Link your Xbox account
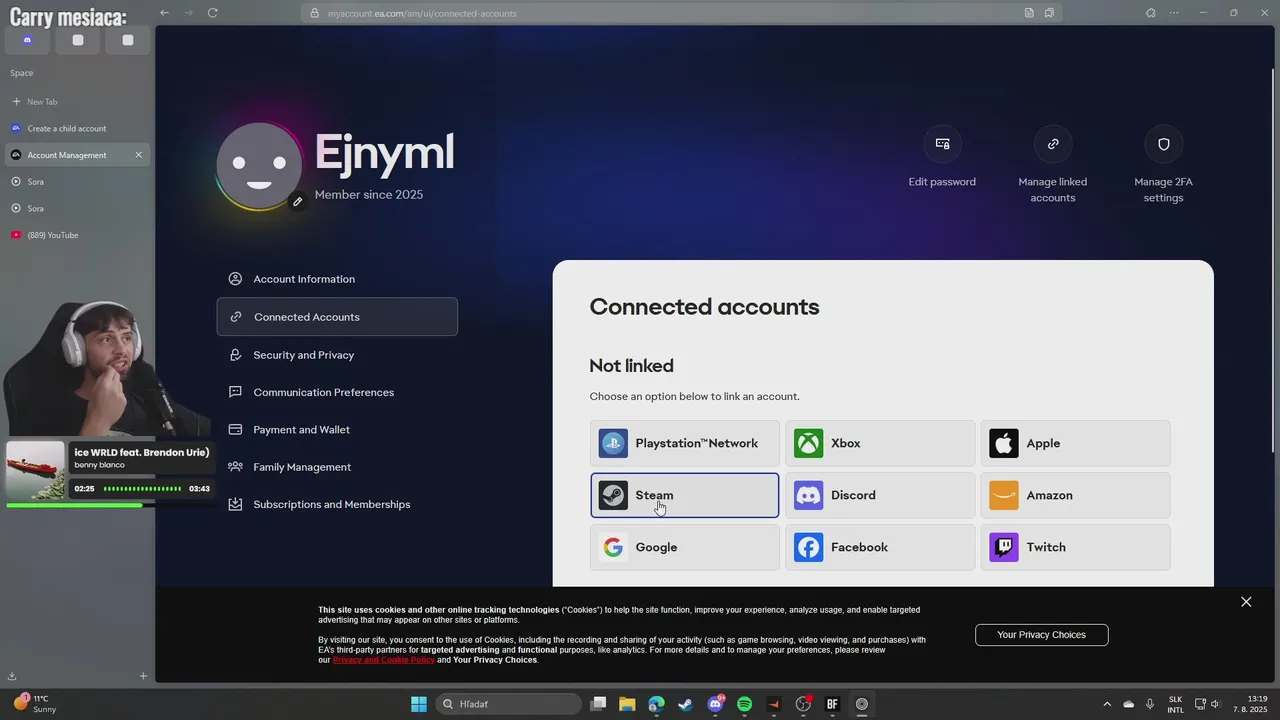The width and height of the screenshot is (1280, 720). coord(879,443)
